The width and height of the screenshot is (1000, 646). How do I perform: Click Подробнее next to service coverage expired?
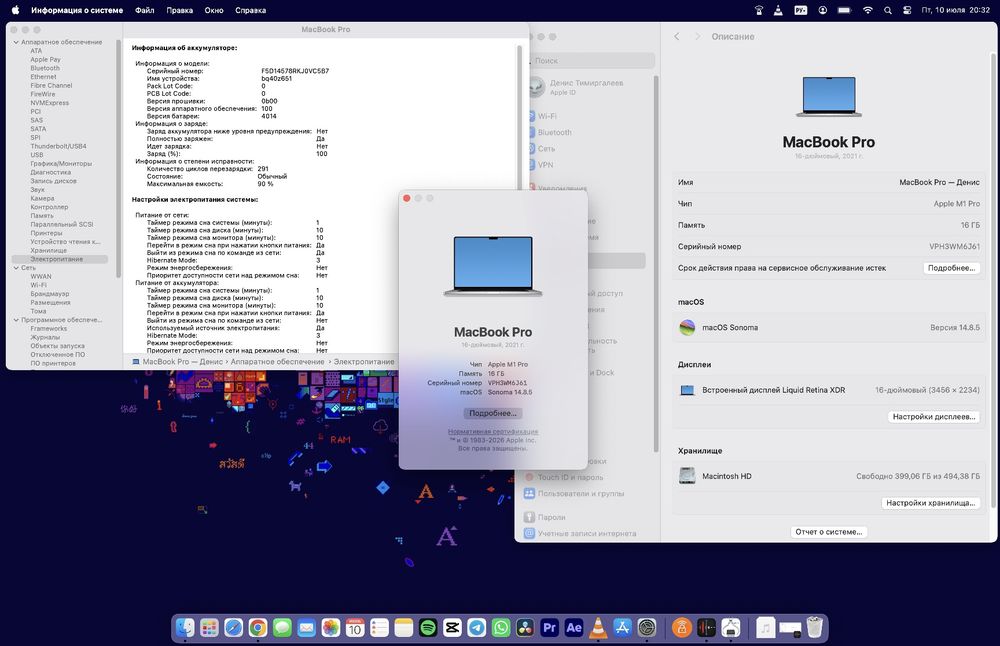(952, 268)
